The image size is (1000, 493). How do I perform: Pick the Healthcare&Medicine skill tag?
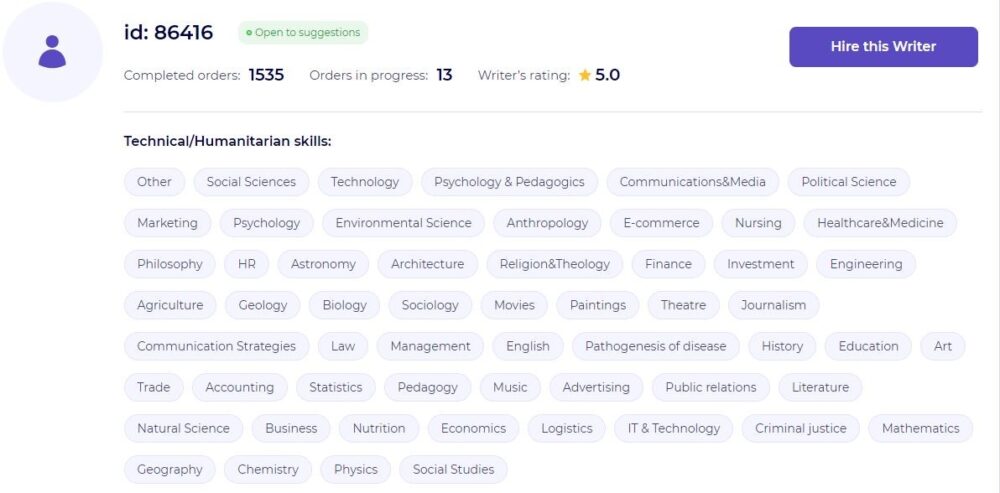(x=880, y=223)
